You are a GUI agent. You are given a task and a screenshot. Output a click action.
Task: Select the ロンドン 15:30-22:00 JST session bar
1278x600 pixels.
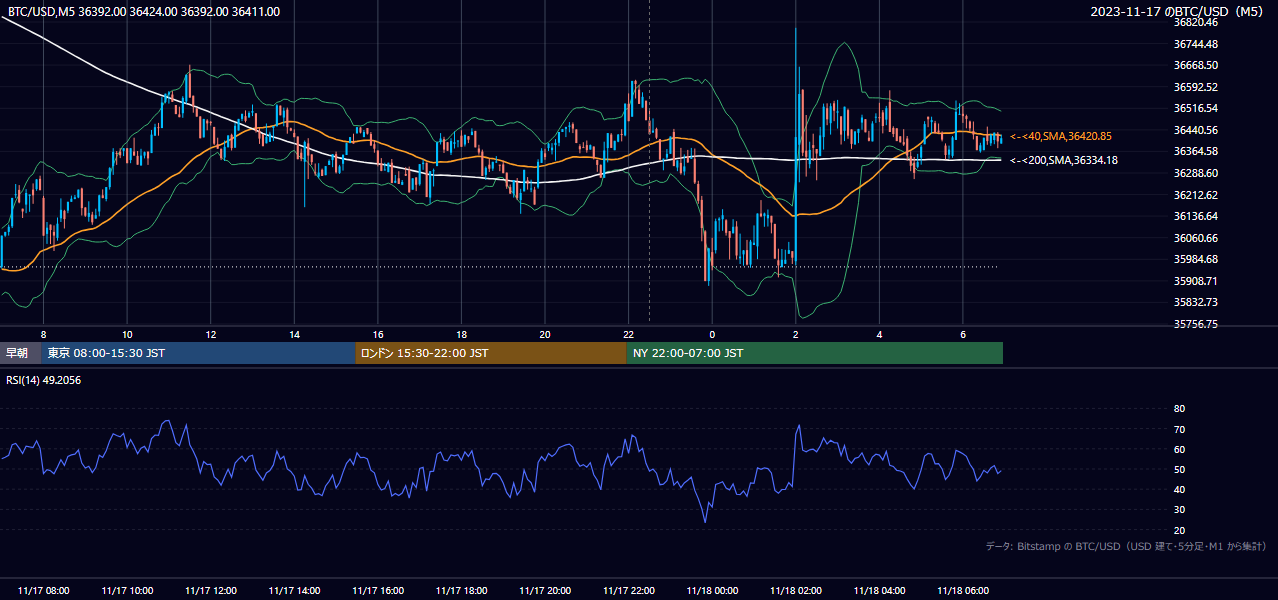[491, 353]
